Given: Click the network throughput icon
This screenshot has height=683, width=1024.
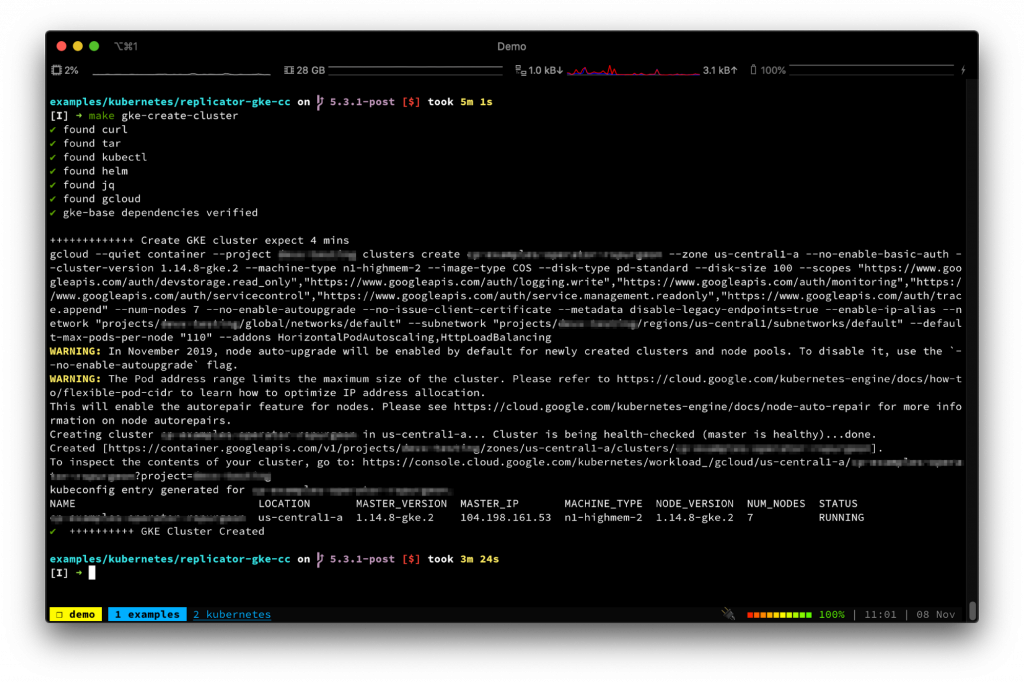Looking at the screenshot, I should click(520, 71).
